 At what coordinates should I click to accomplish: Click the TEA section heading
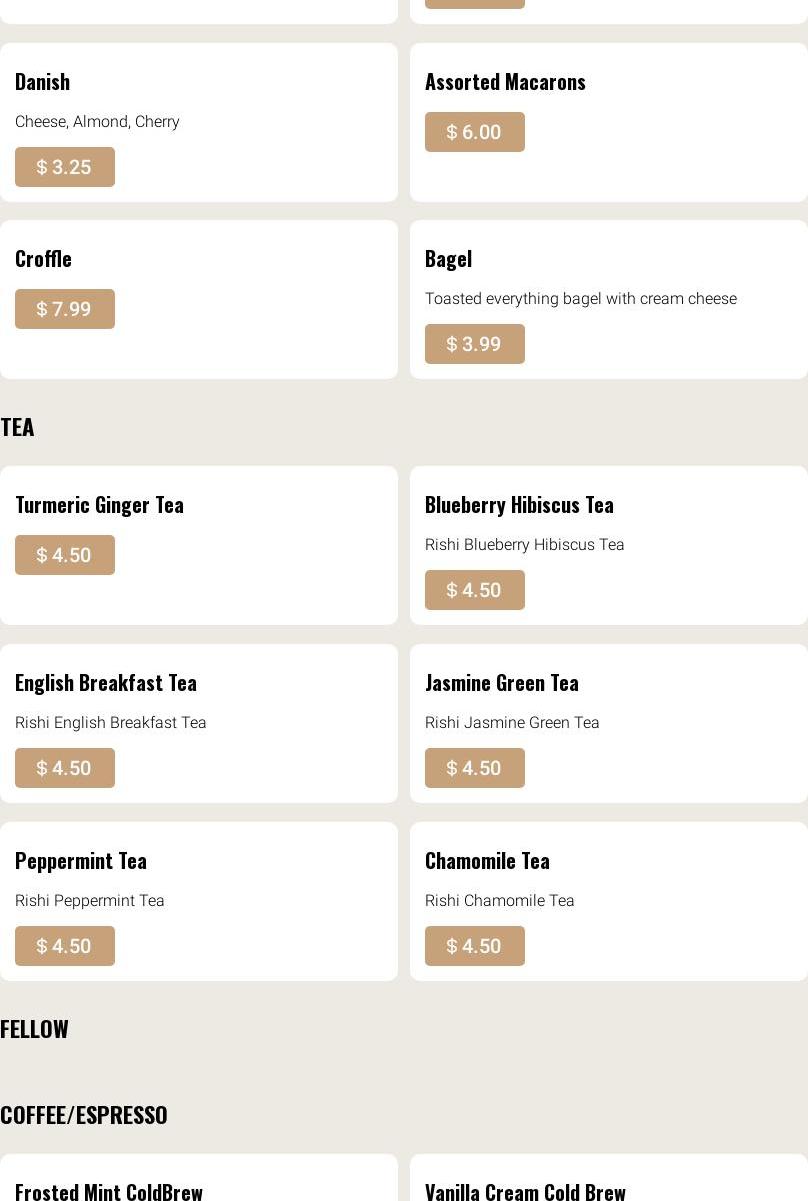(17, 427)
